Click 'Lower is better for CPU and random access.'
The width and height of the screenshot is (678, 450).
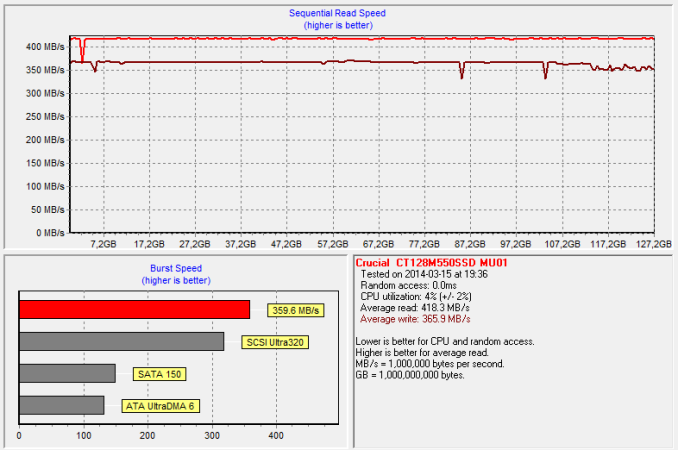click(445, 341)
